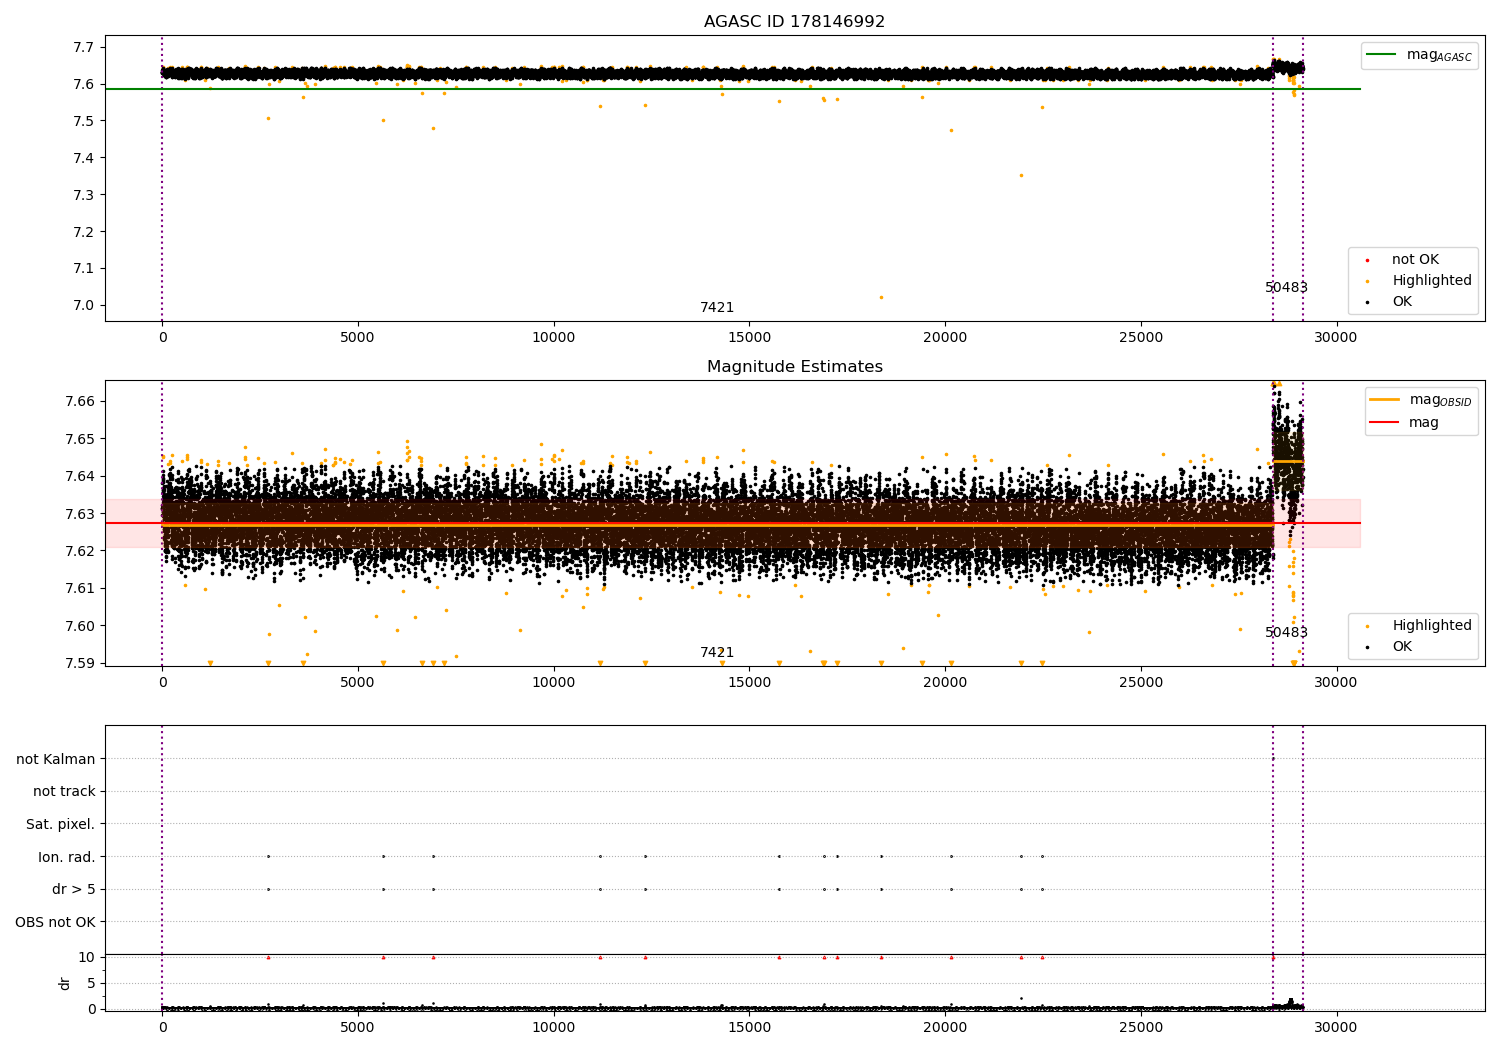The height and width of the screenshot is (1050, 1500).
Task: Click the '7421' label in Magnitude Estimates plot
Action: click(x=717, y=653)
